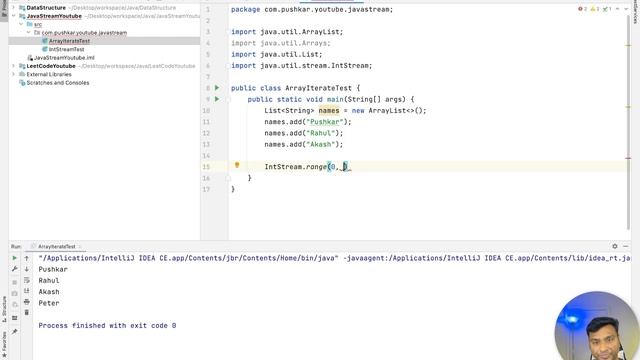The image size is (640, 360).
Task: Click the 'names' variable on line 10
Action: [x=329, y=111]
